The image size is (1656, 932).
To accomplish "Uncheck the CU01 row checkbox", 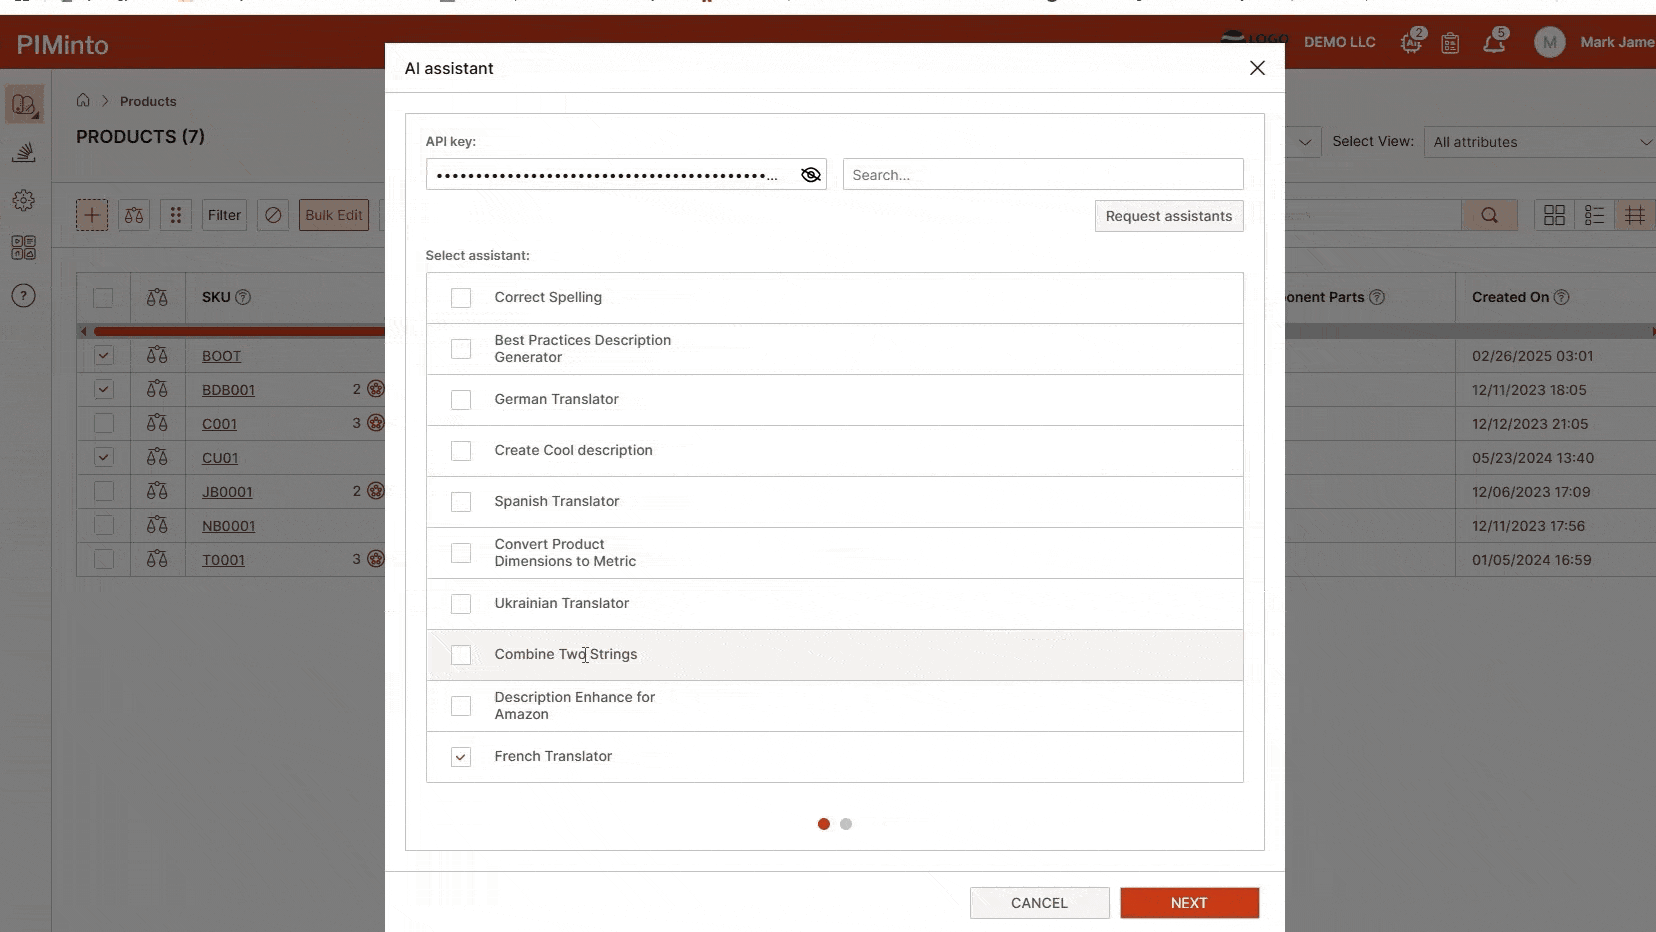I will (x=103, y=457).
